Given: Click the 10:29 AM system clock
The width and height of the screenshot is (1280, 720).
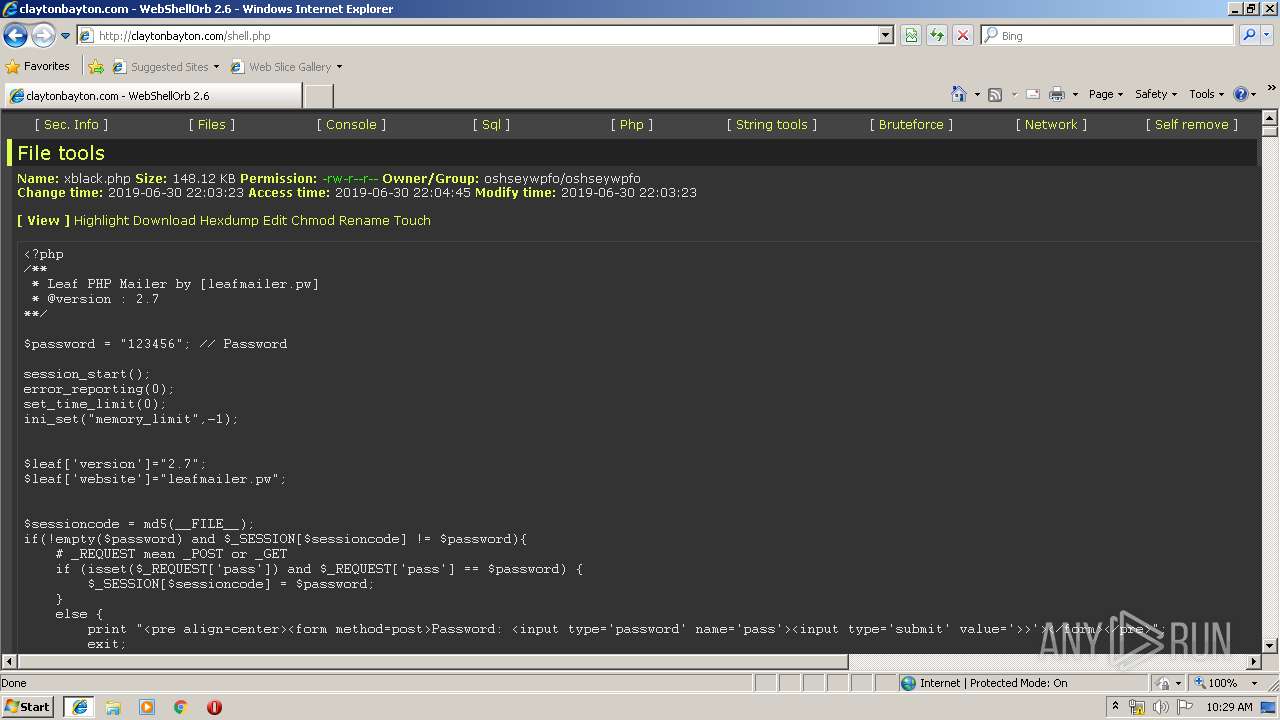Looking at the screenshot, I should click(x=1229, y=707).
